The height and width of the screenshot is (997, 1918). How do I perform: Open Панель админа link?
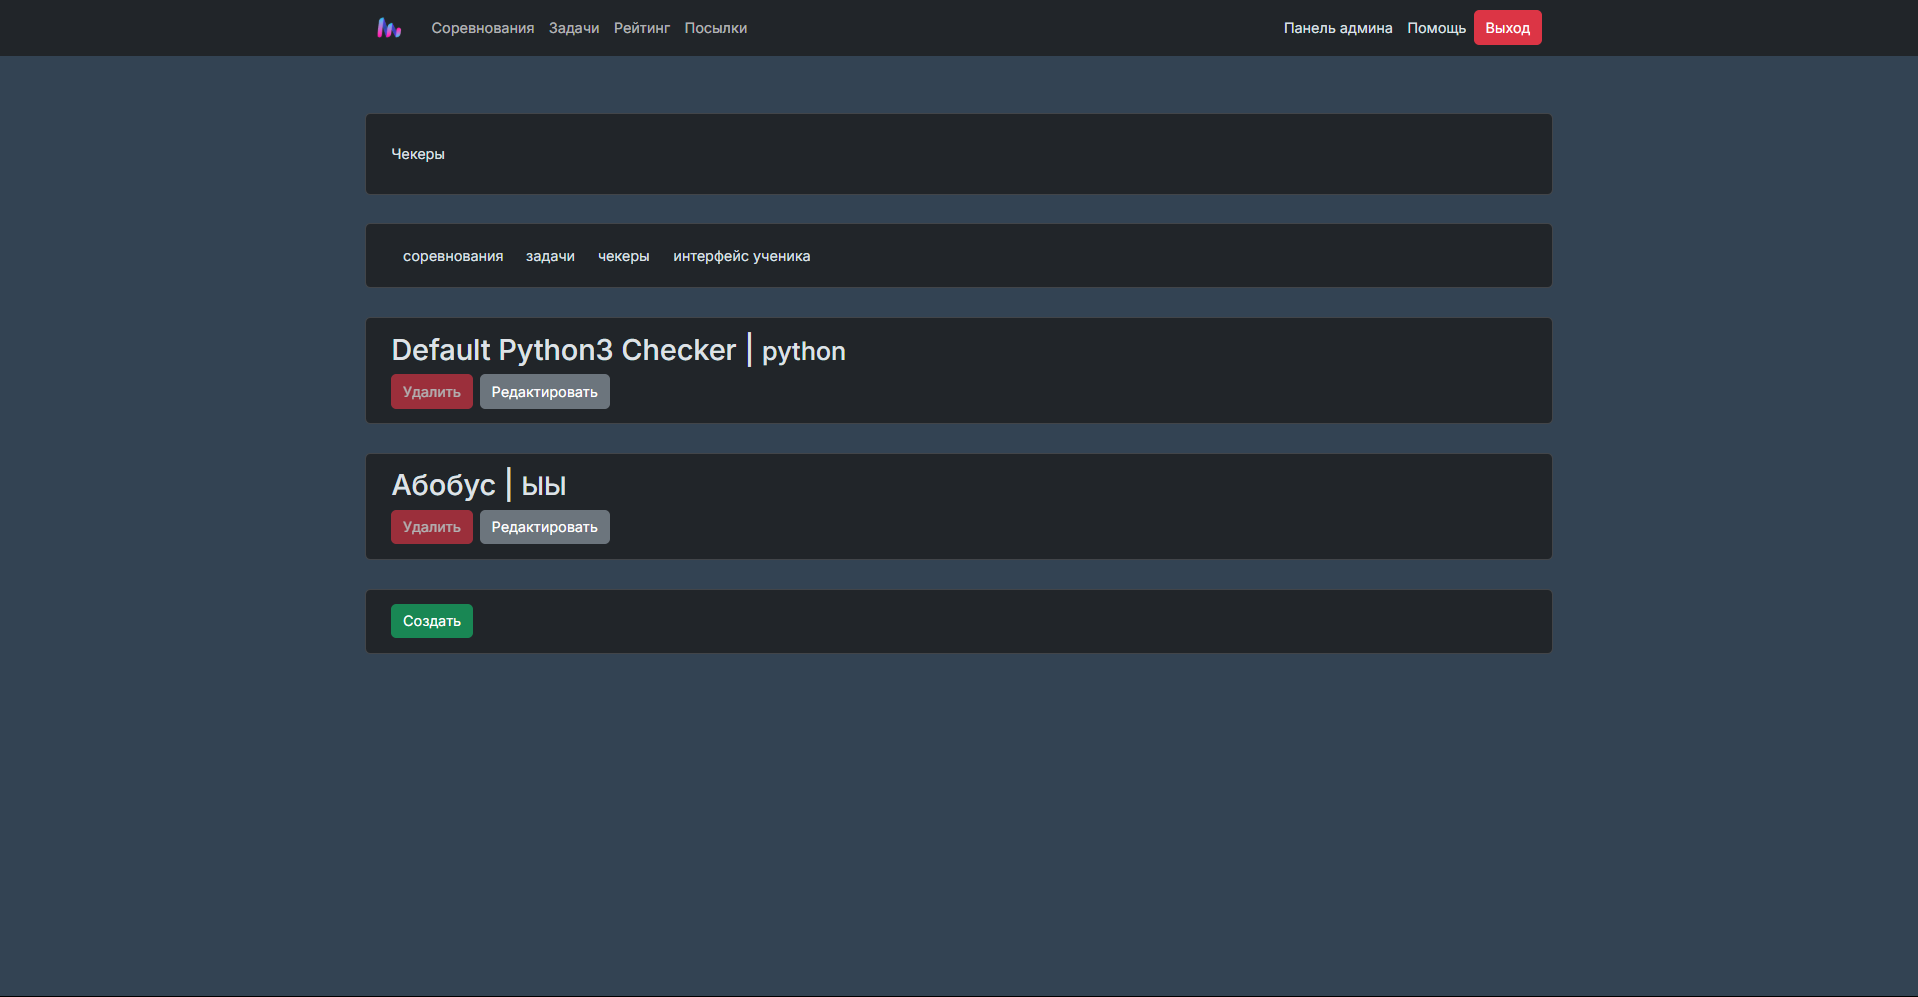click(x=1338, y=28)
